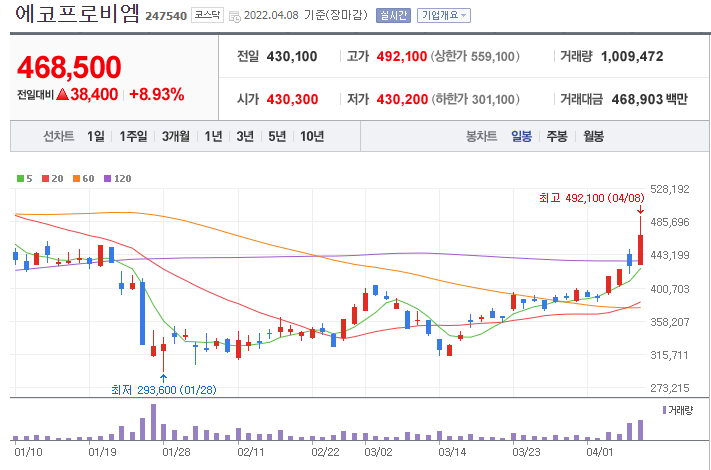Open the 기업개요 dropdown
The width and height of the screenshot is (711, 470).
(443, 15)
